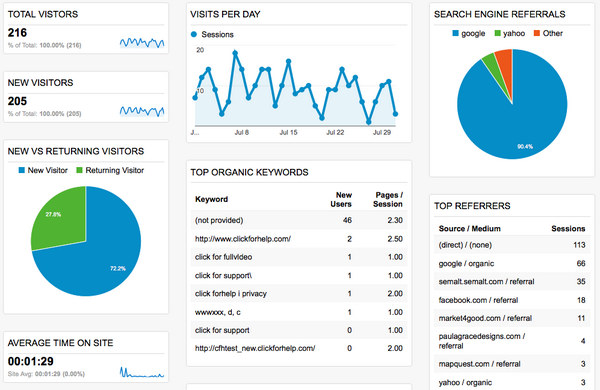The width and height of the screenshot is (600, 390).
Task: Select the market4good.com / referral row
Action: point(512,318)
